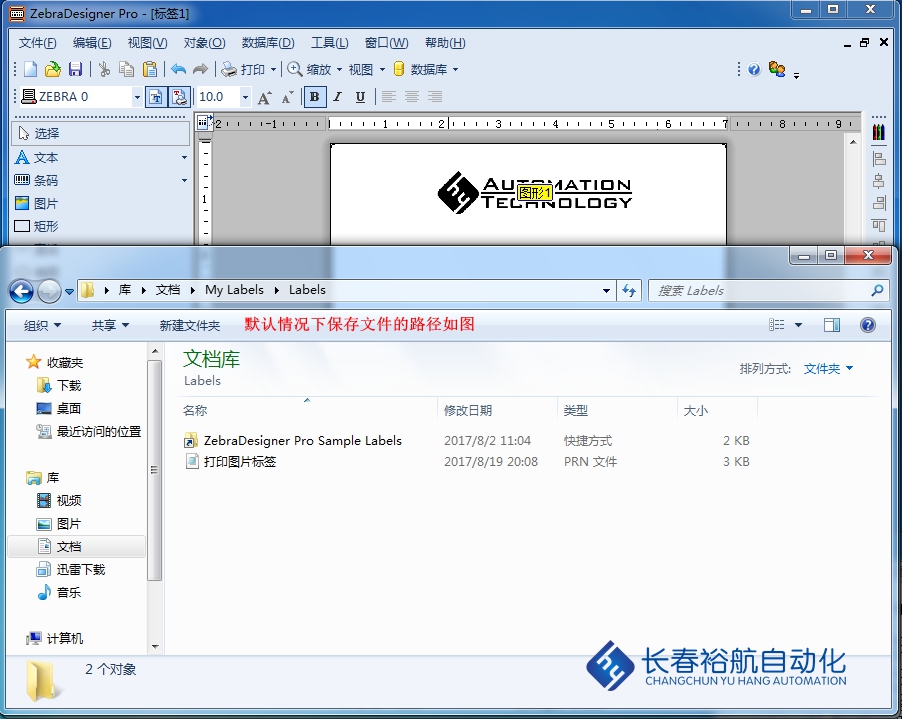Center text in formatting toolbar
The height and width of the screenshot is (719, 902).
point(412,97)
